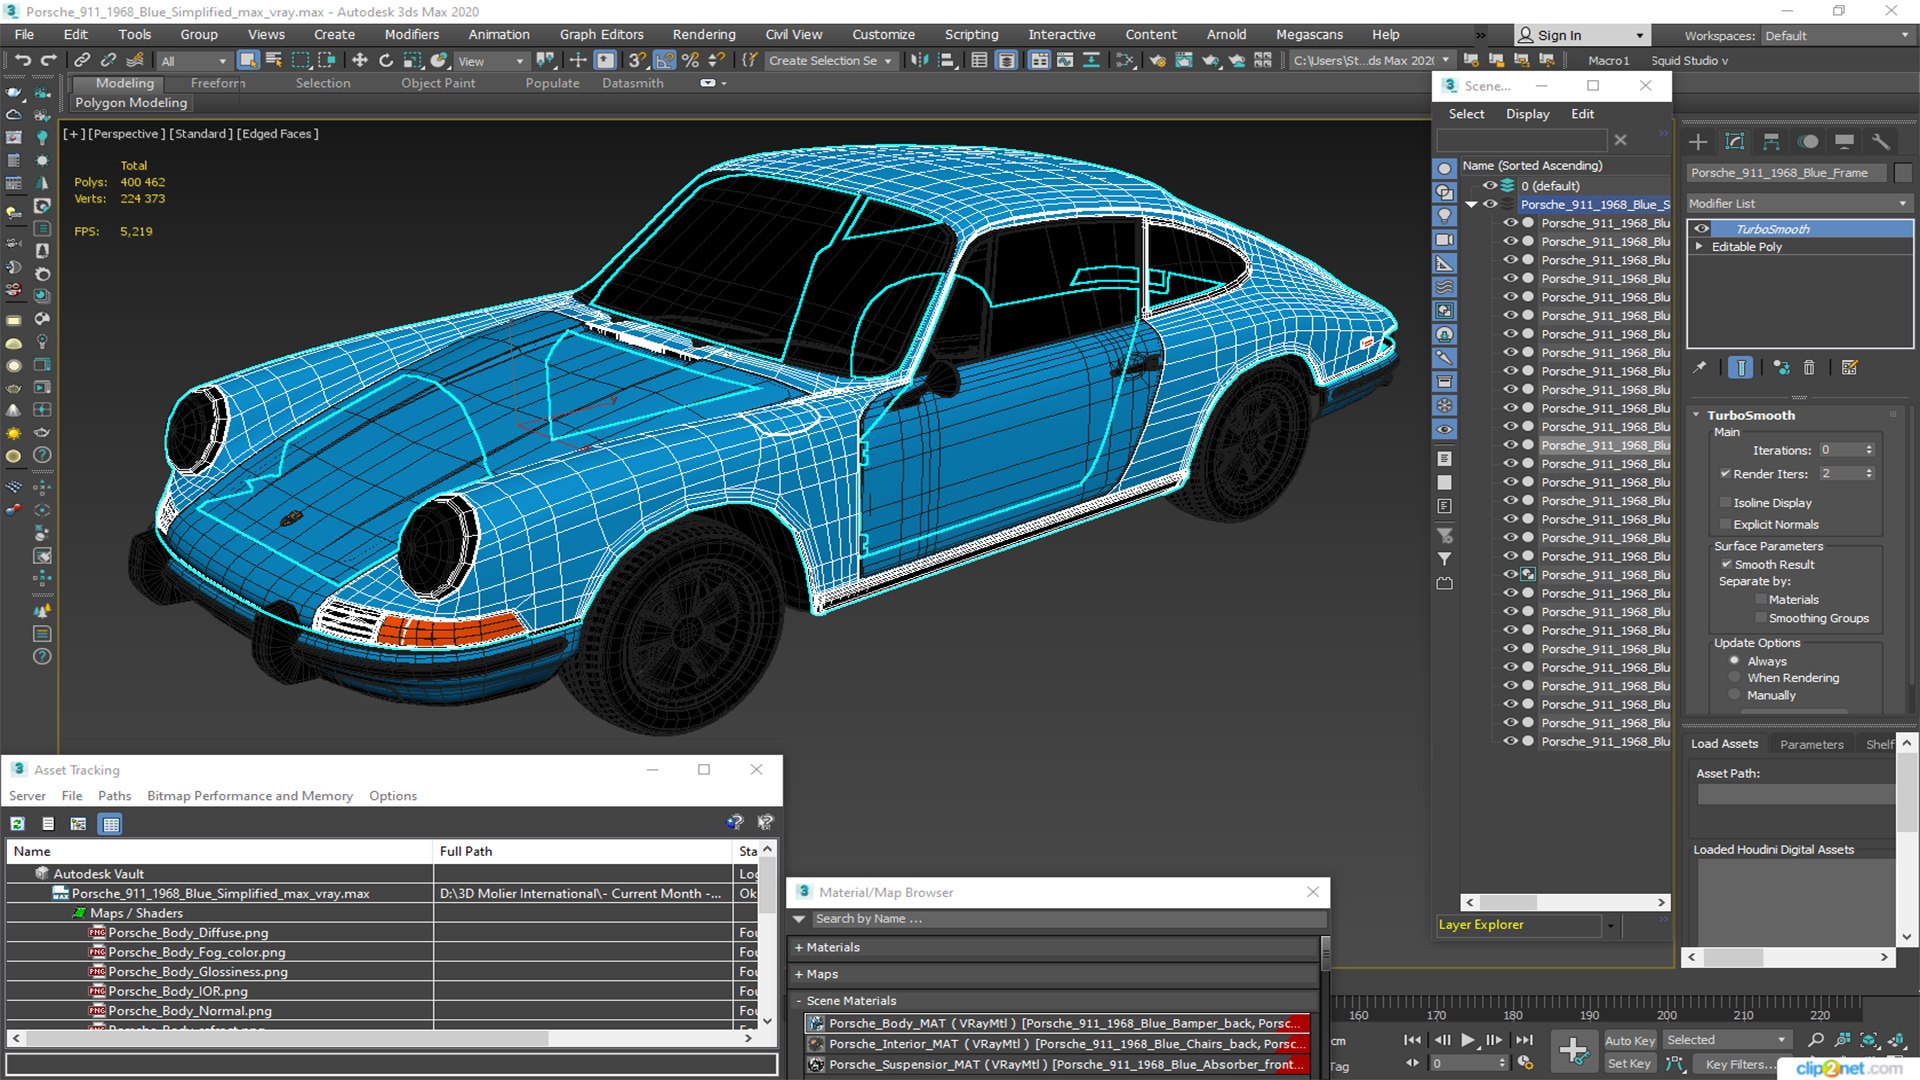Open the Hierarchy panel tab icon
1920x1080 pixels.
tap(1771, 142)
